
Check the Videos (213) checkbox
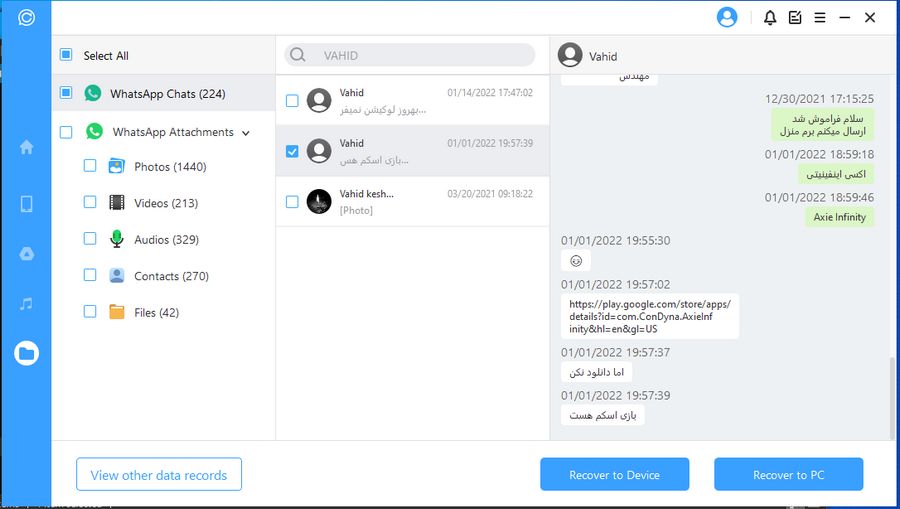(x=90, y=202)
